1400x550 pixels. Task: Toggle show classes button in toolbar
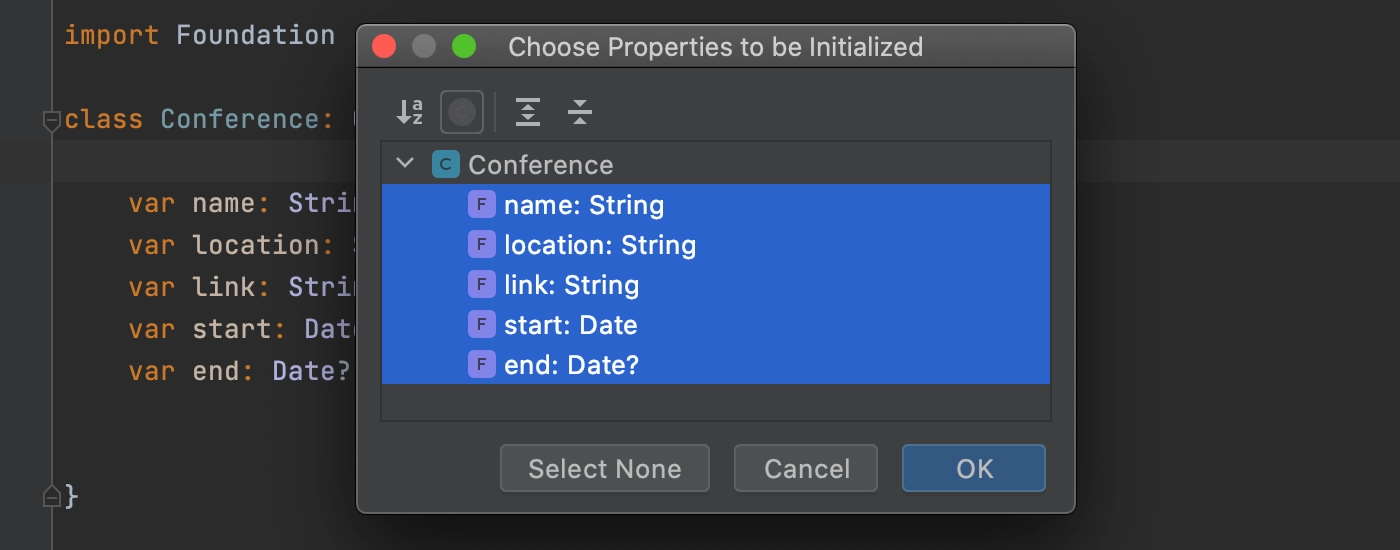[462, 112]
